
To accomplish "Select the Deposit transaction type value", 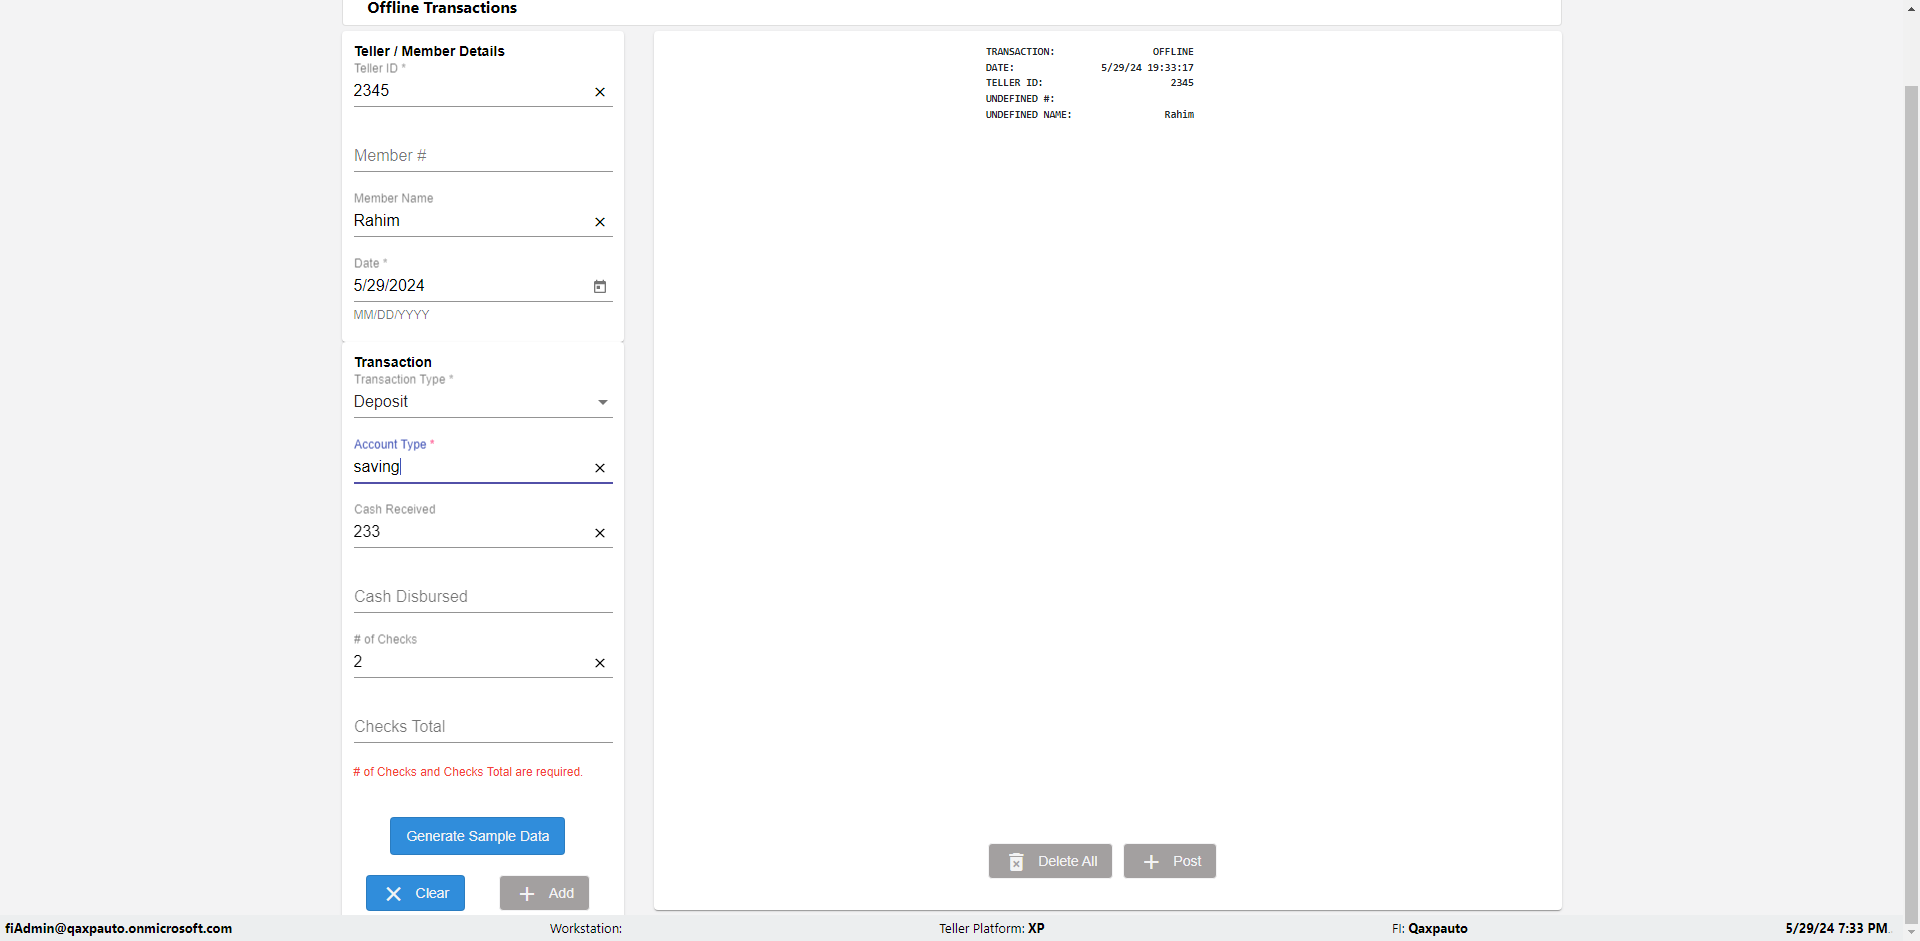I will coord(381,401).
